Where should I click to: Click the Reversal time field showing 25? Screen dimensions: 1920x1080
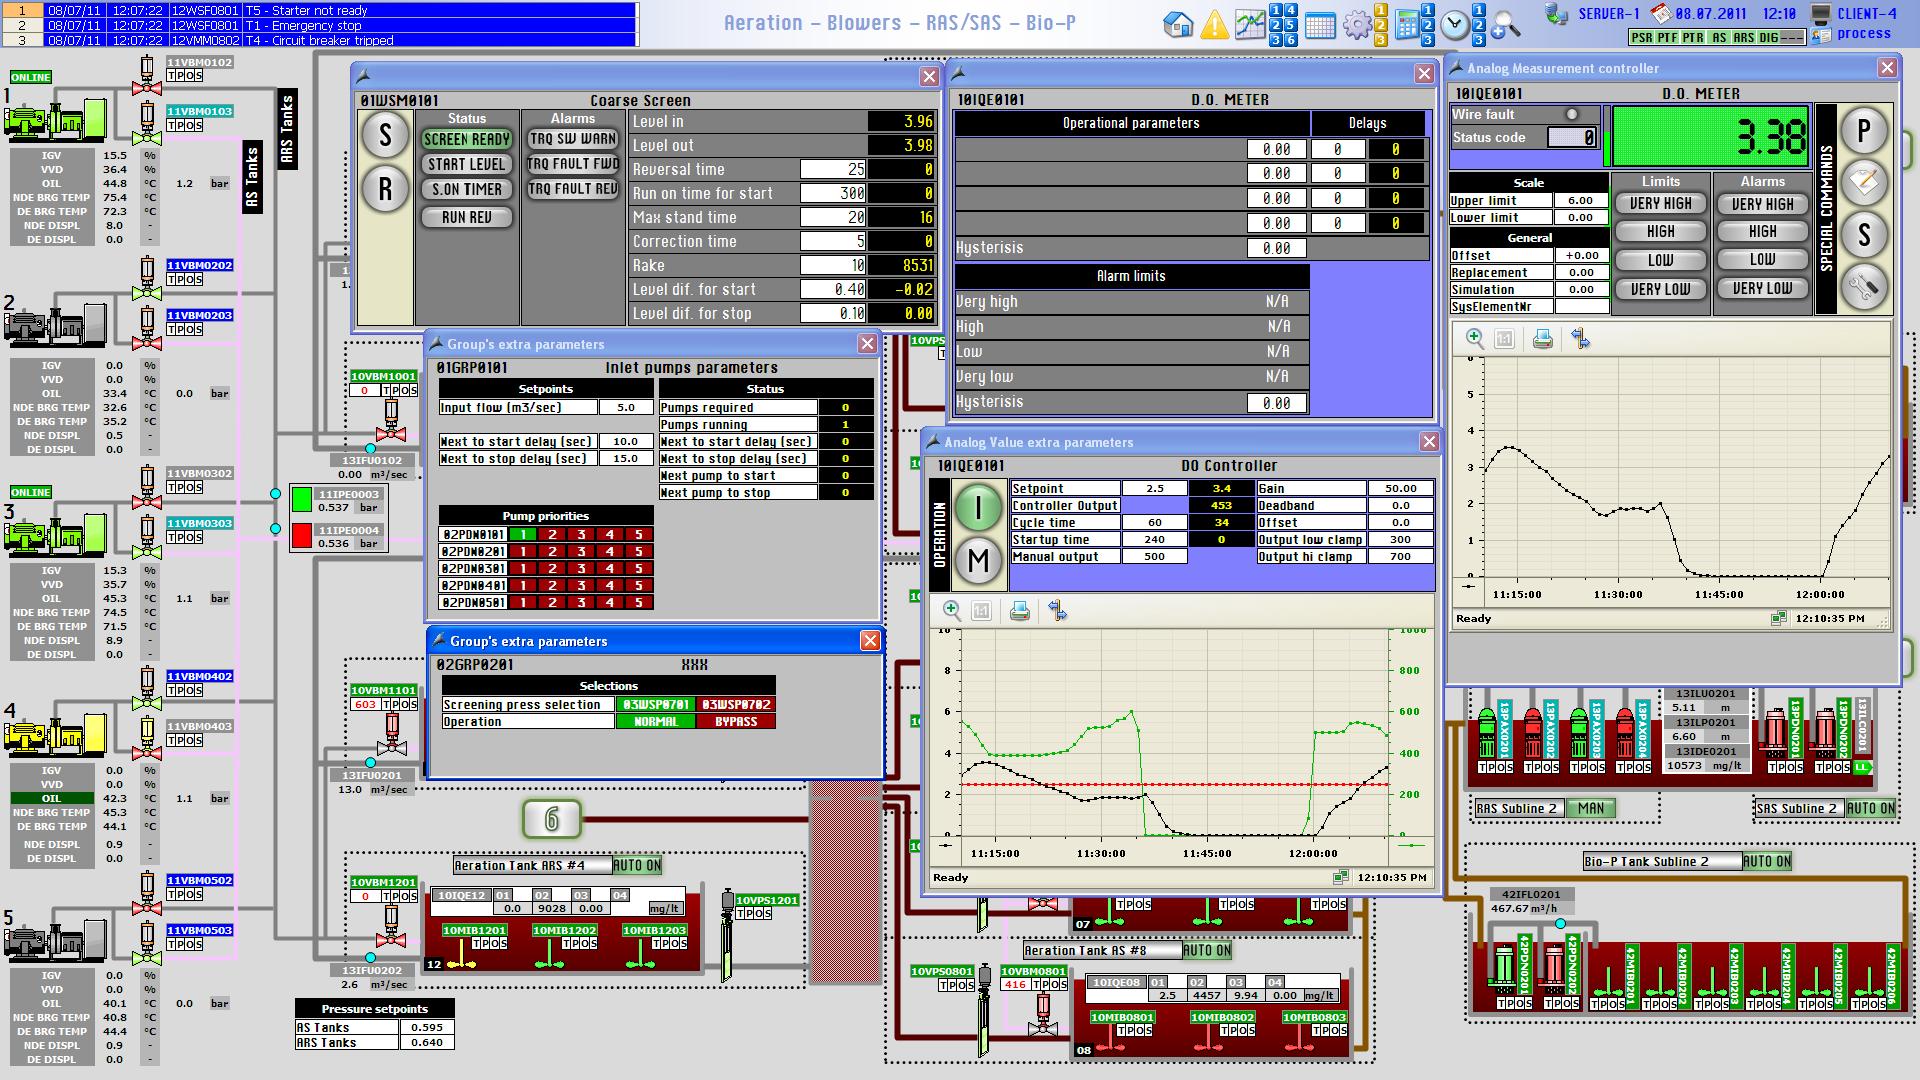(832, 169)
